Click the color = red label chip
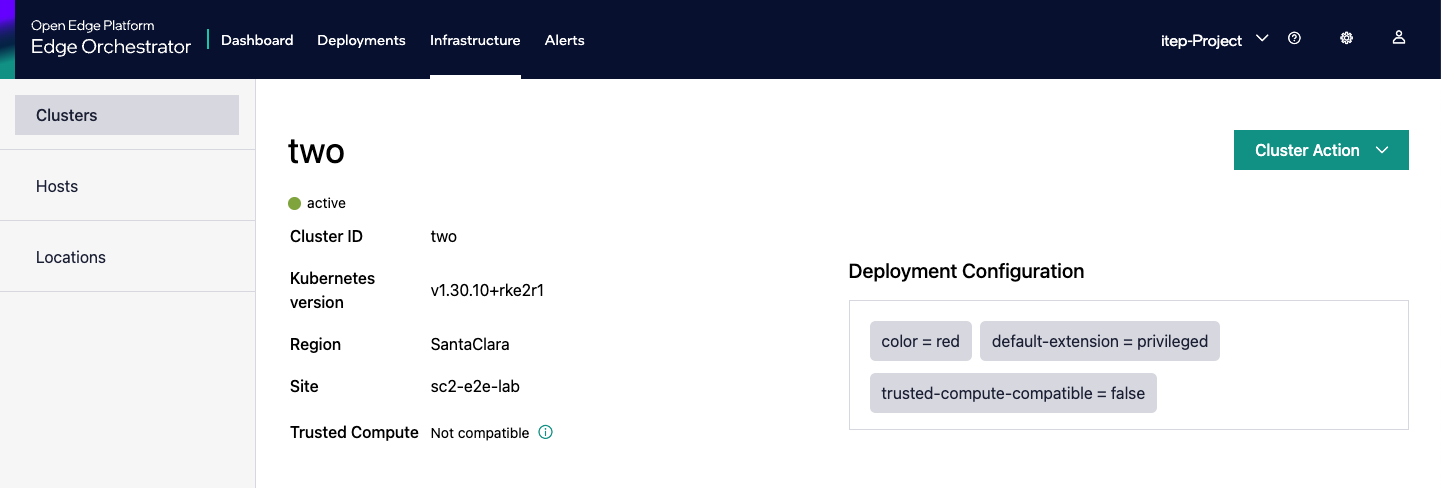The image size is (1441, 488). point(920,341)
